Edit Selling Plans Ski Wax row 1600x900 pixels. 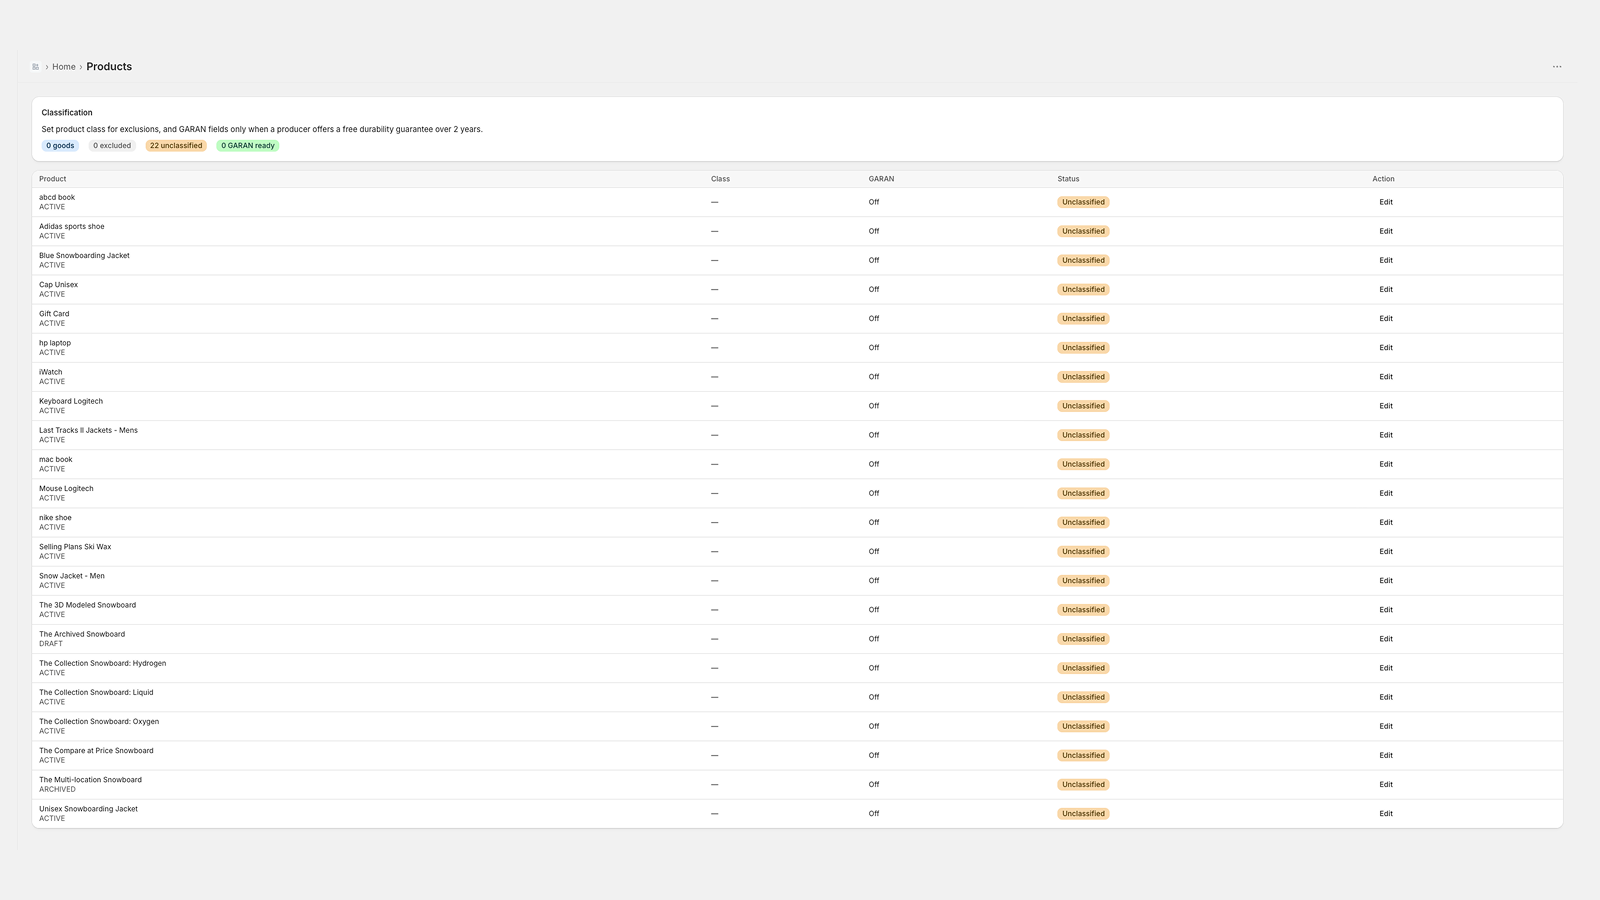point(1386,551)
